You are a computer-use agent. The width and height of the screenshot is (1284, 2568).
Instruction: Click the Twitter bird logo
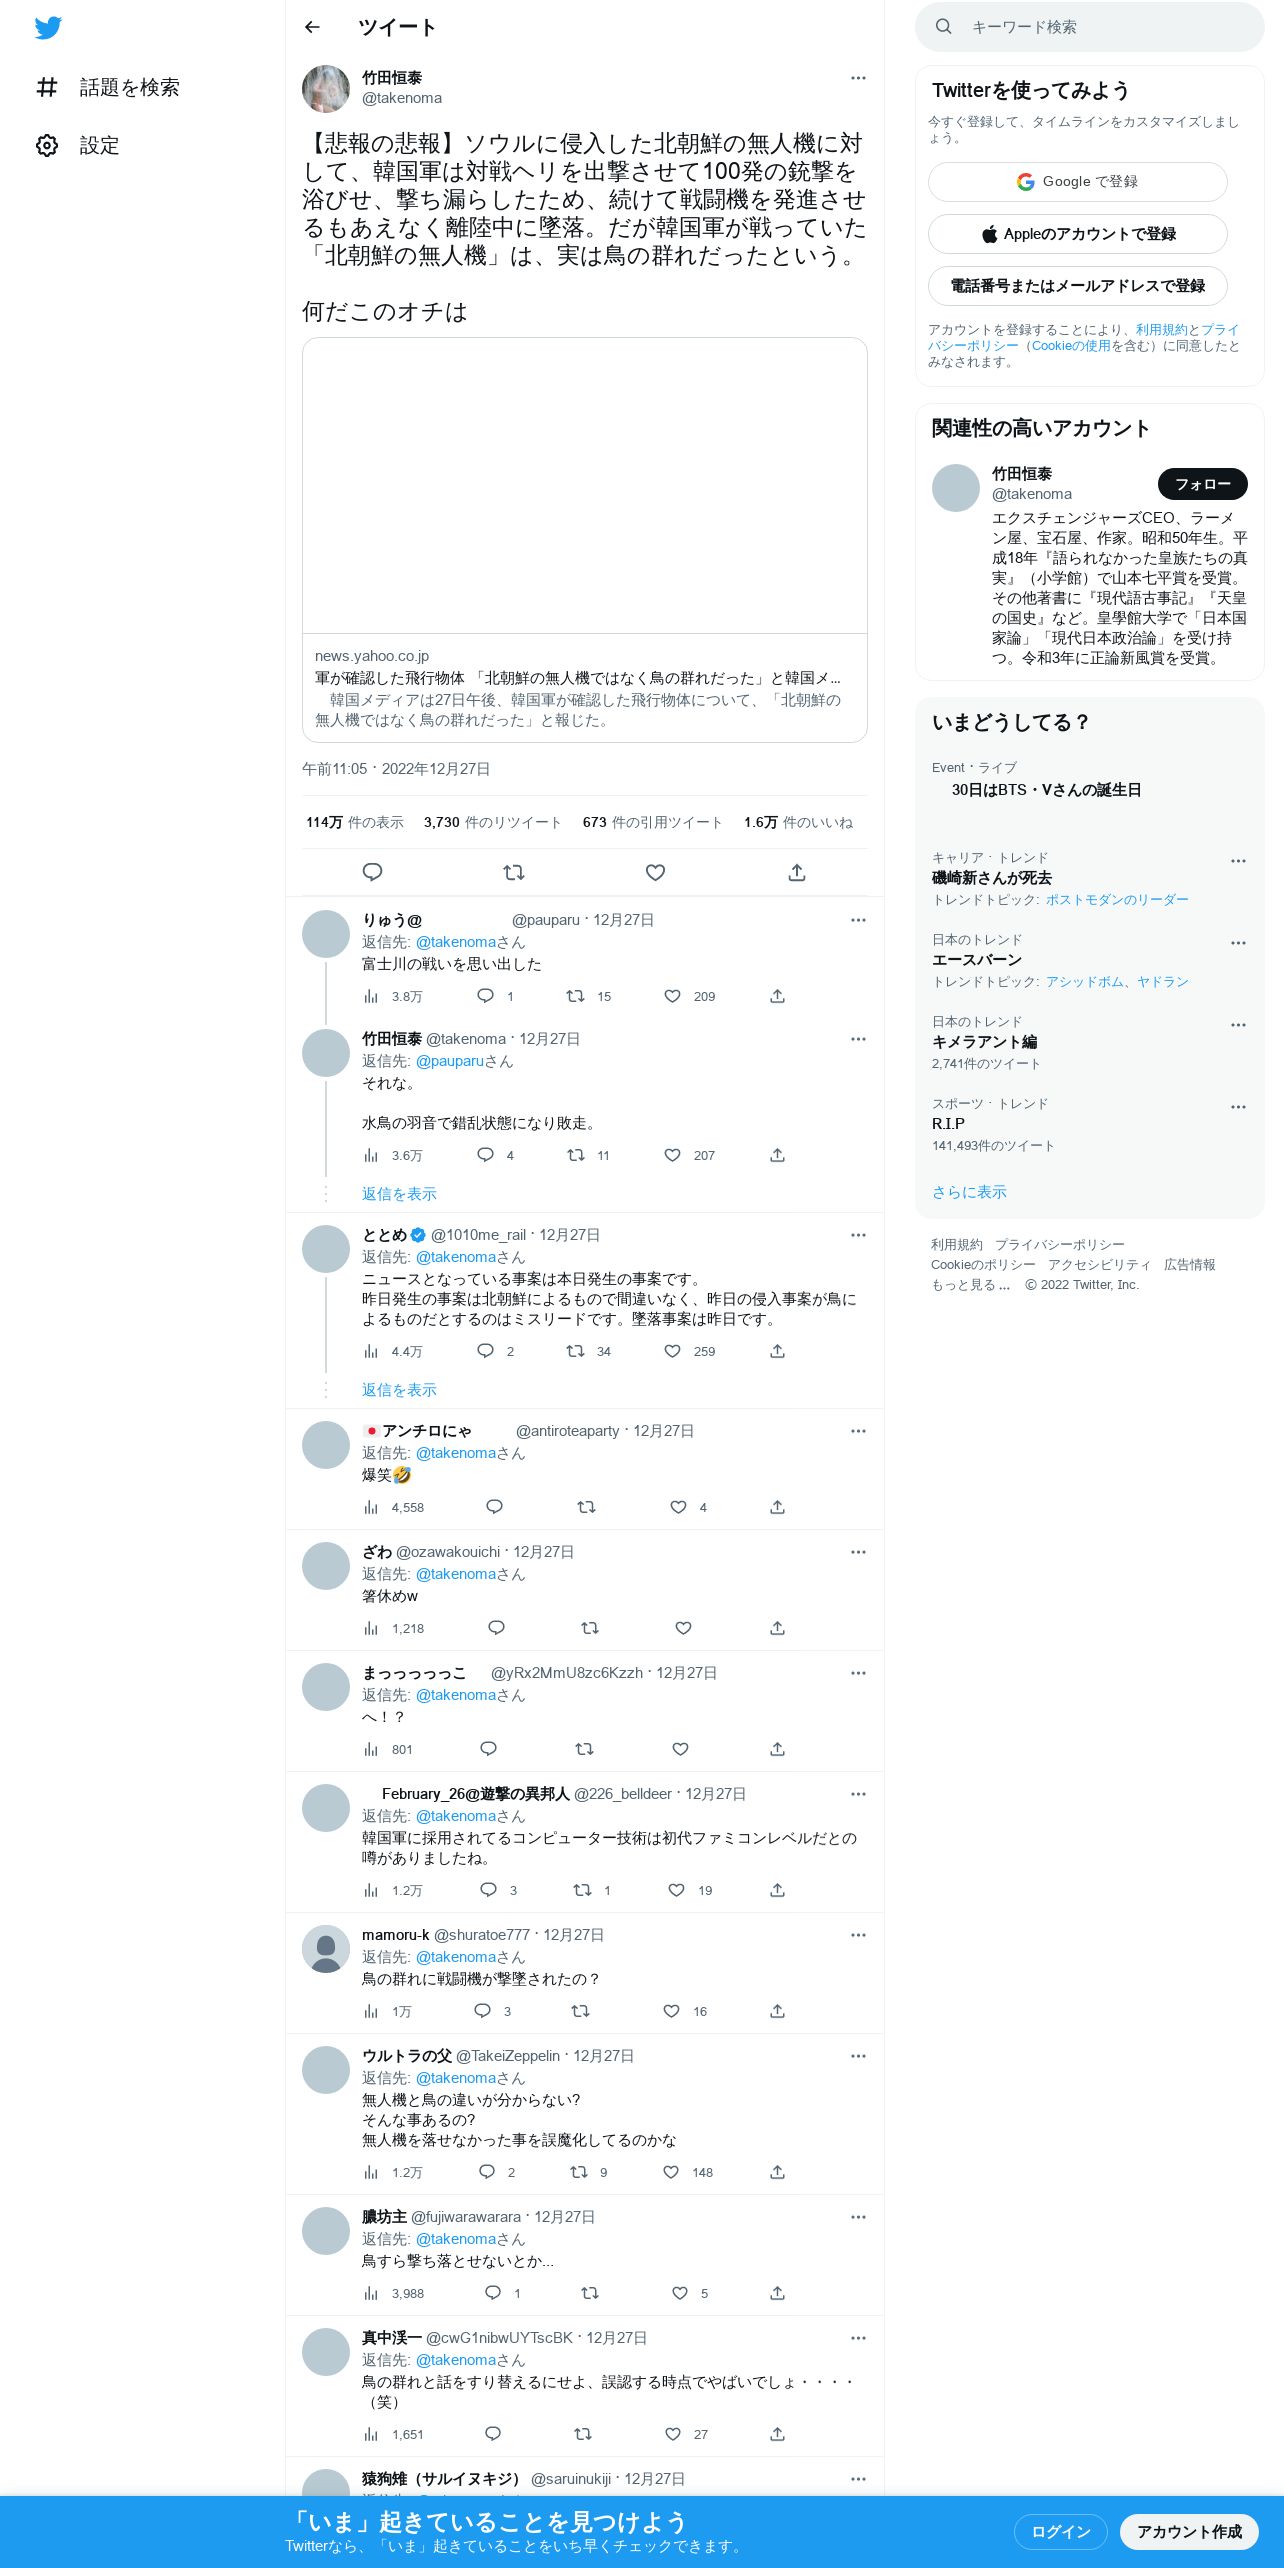[x=48, y=28]
